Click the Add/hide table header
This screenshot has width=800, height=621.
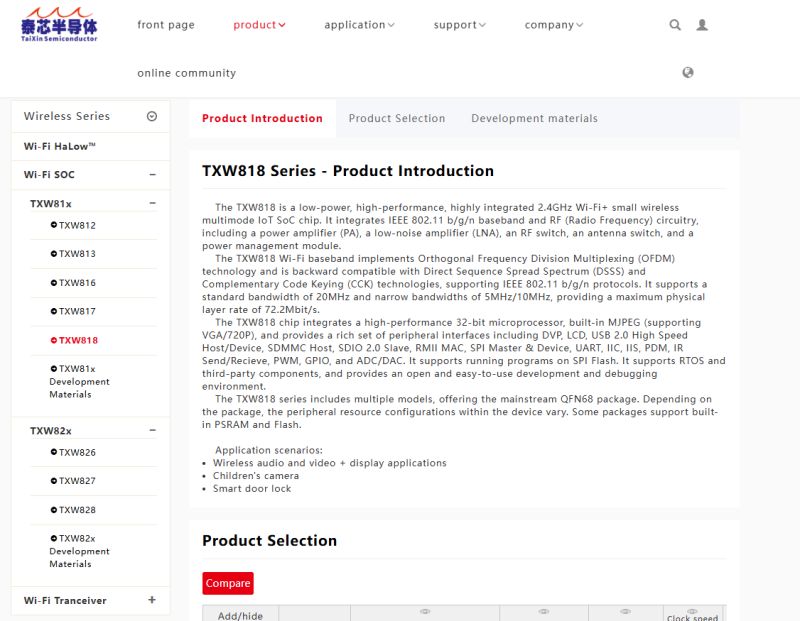tap(240, 616)
